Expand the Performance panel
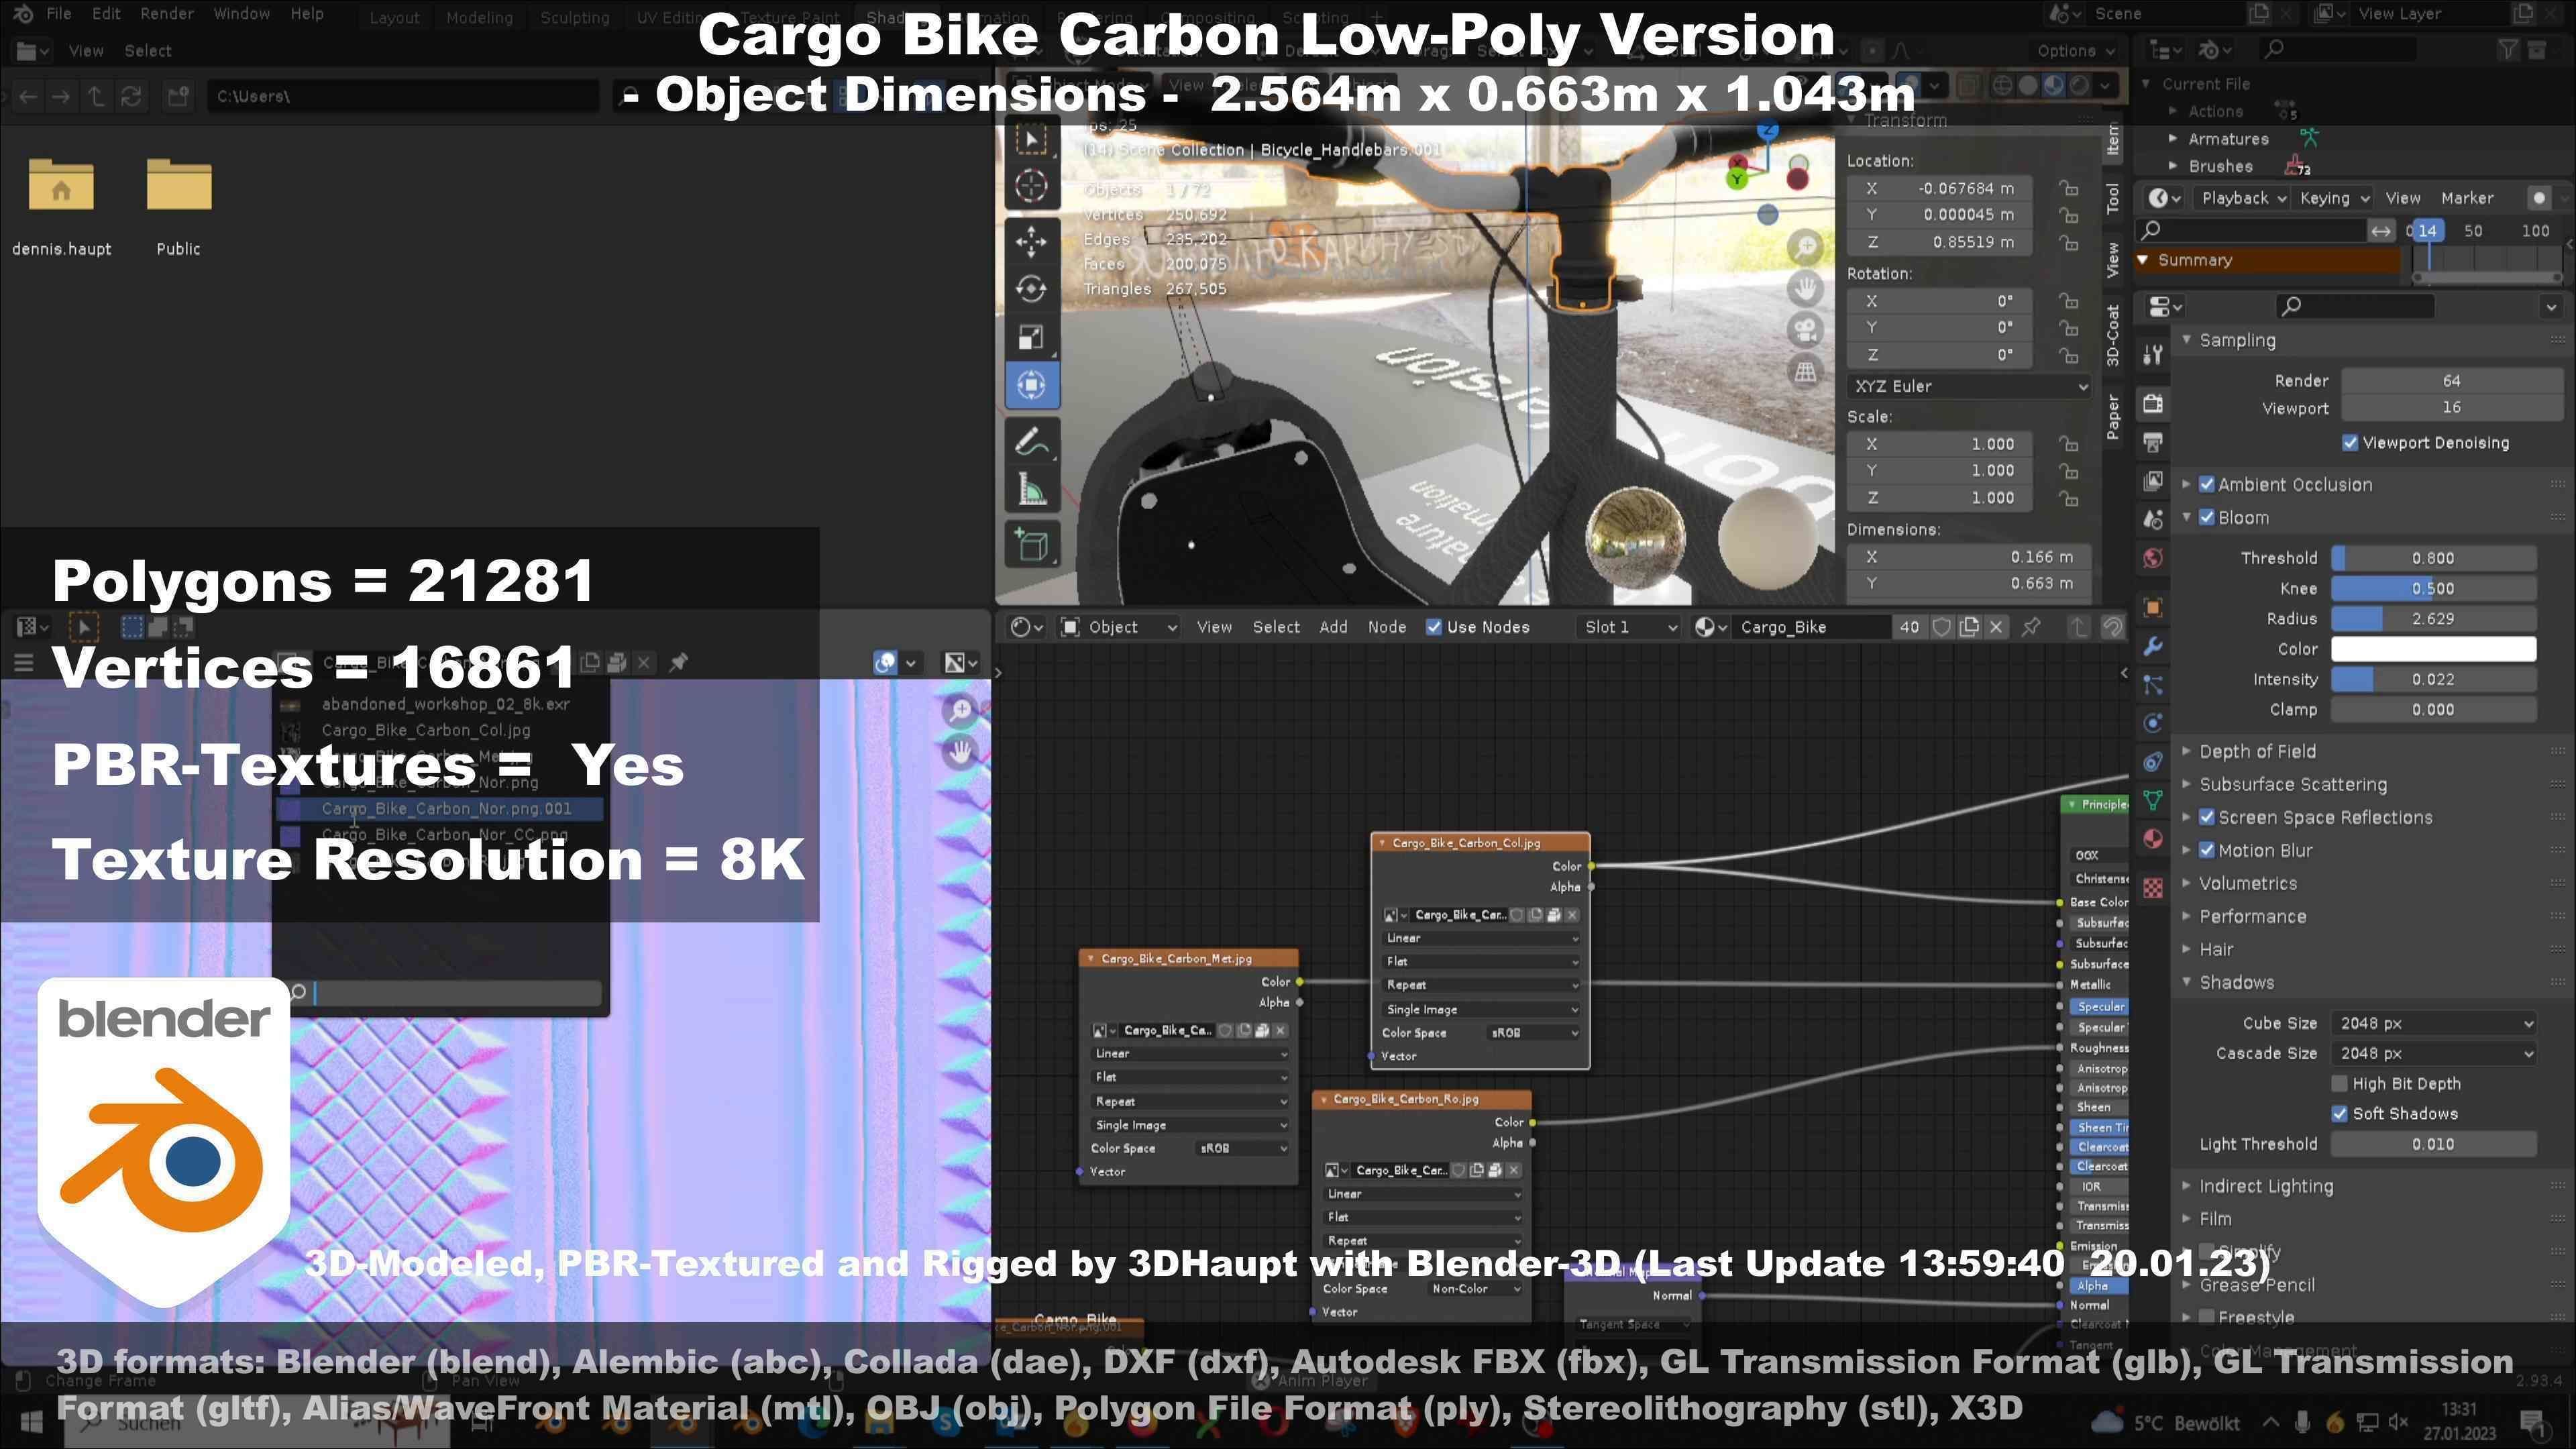The image size is (2576, 1449). tap(2252, 917)
